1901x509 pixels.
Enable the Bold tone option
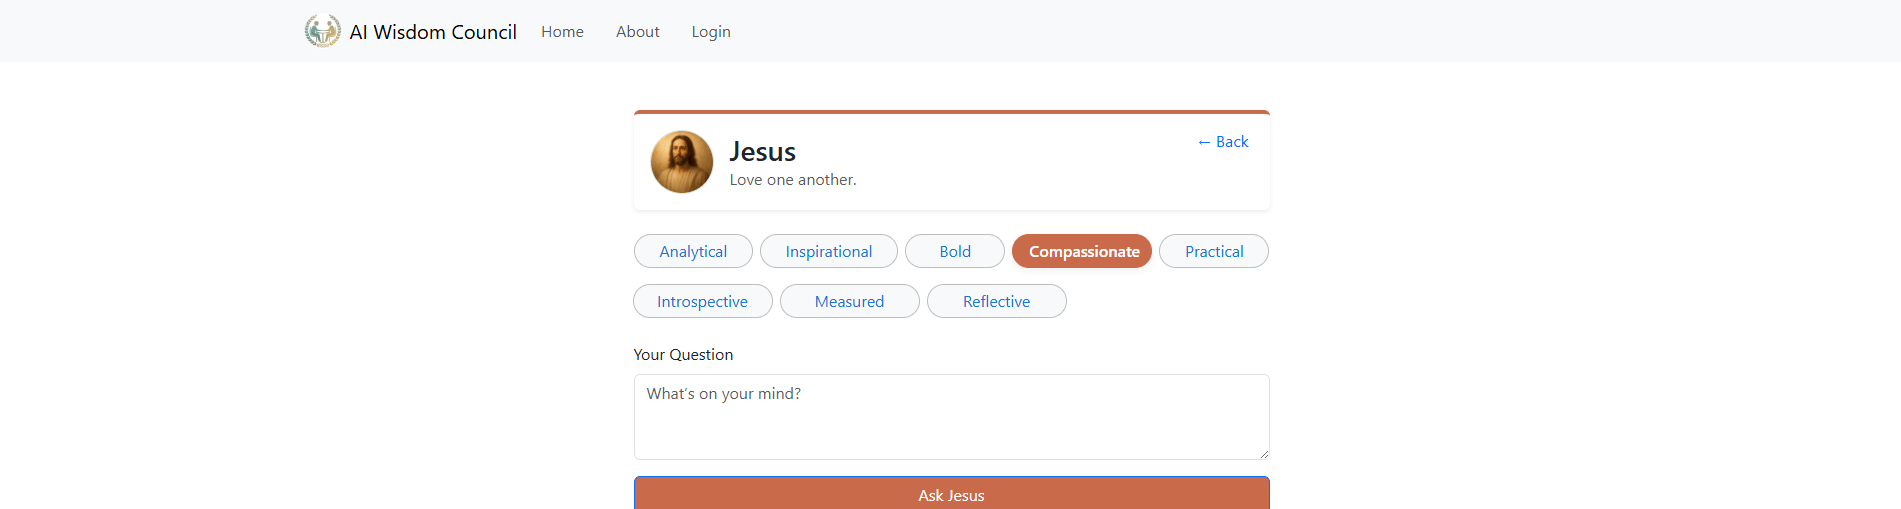[x=955, y=252]
